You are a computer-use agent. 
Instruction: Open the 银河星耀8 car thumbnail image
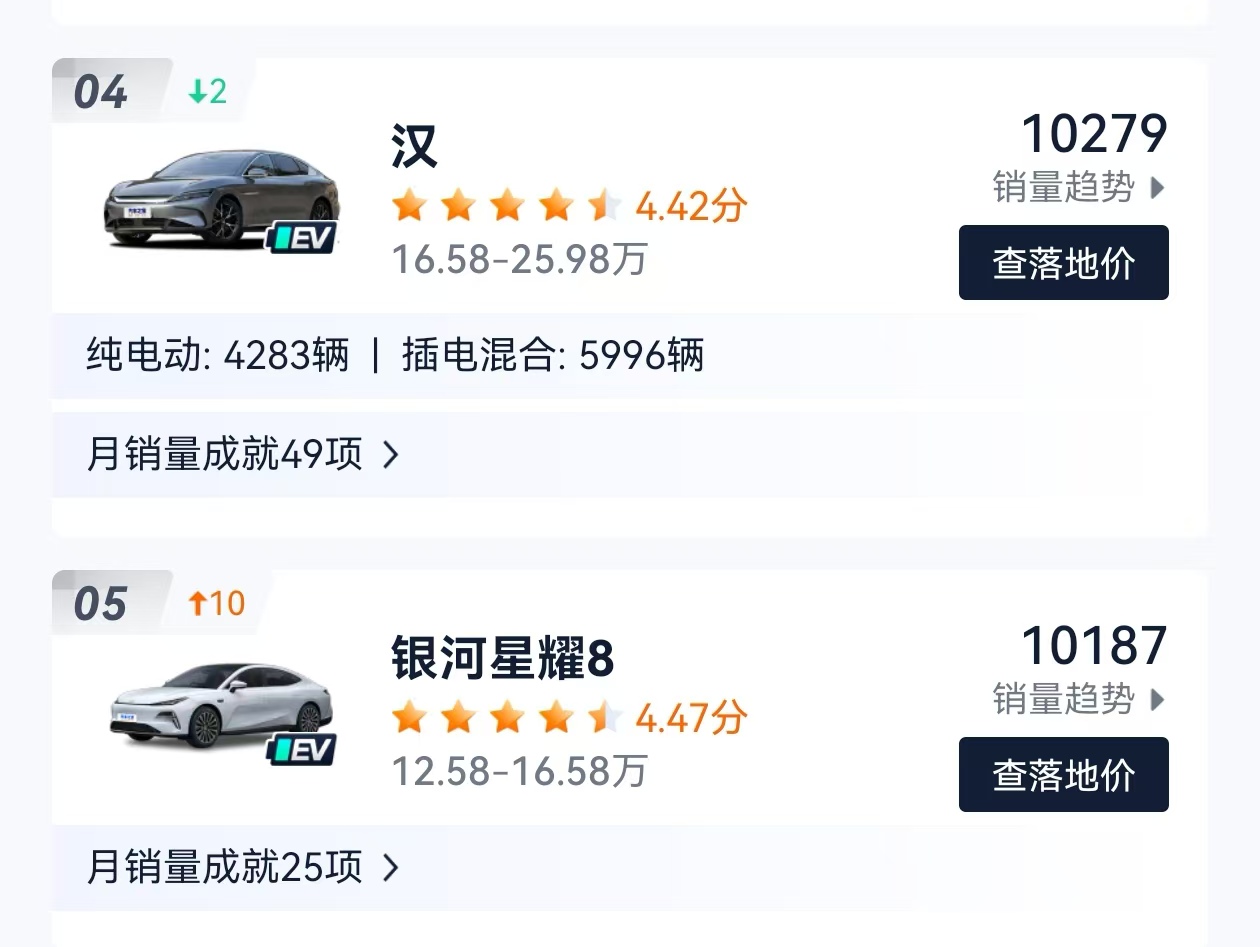coord(221,710)
